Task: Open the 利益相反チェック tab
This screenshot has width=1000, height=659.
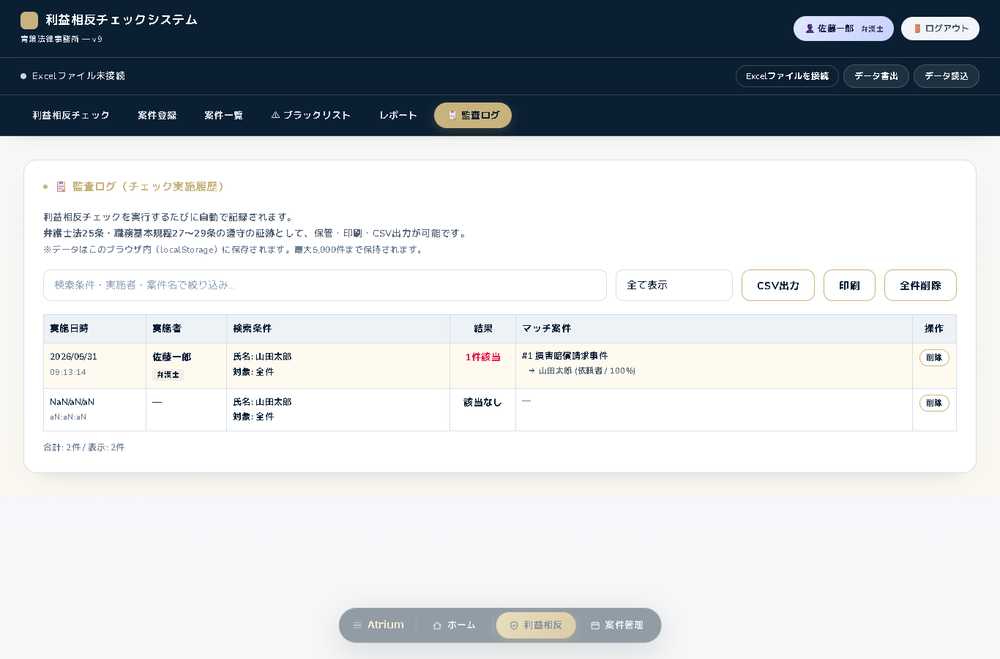Action: [71, 115]
